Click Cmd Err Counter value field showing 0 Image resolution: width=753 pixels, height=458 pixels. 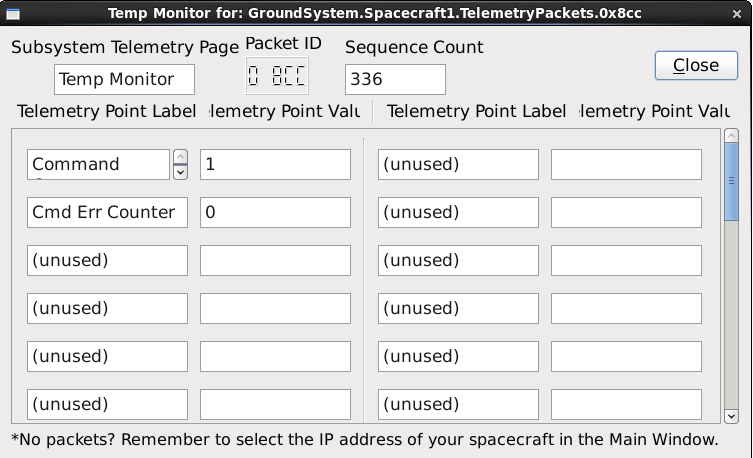tap(275, 212)
